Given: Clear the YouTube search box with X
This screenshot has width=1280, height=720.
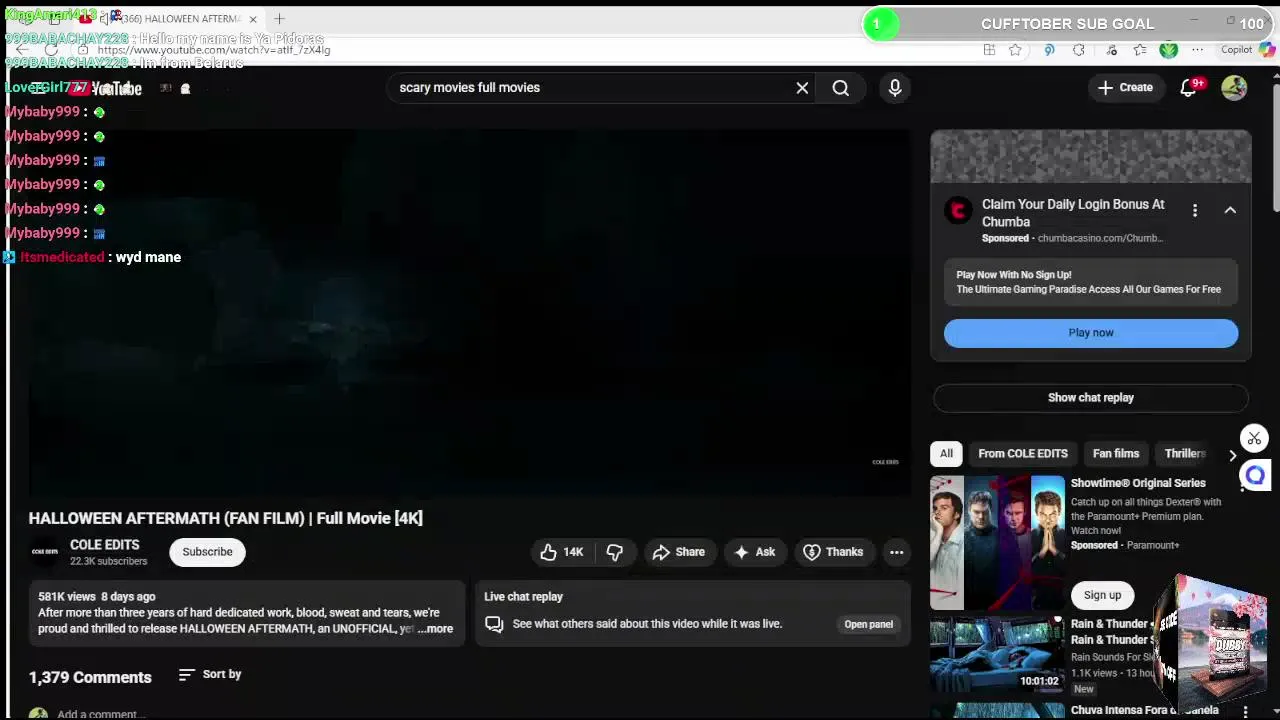Looking at the screenshot, I should (802, 88).
